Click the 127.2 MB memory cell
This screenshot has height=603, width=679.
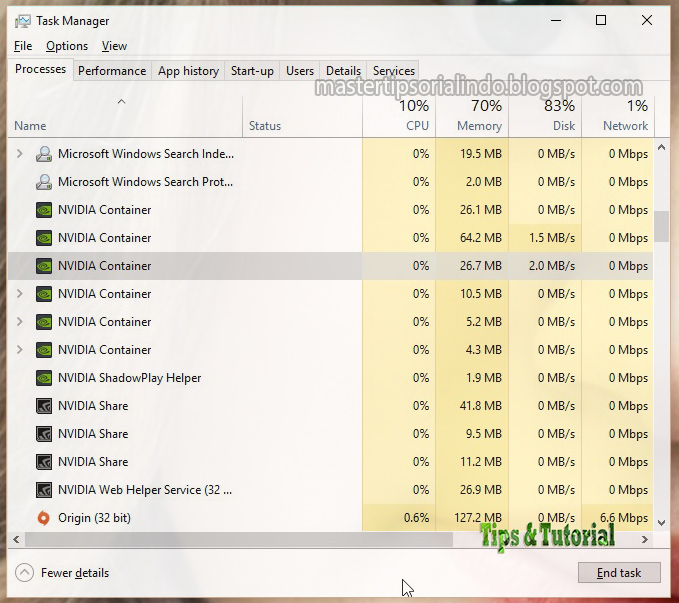pyautogui.click(x=472, y=518)
